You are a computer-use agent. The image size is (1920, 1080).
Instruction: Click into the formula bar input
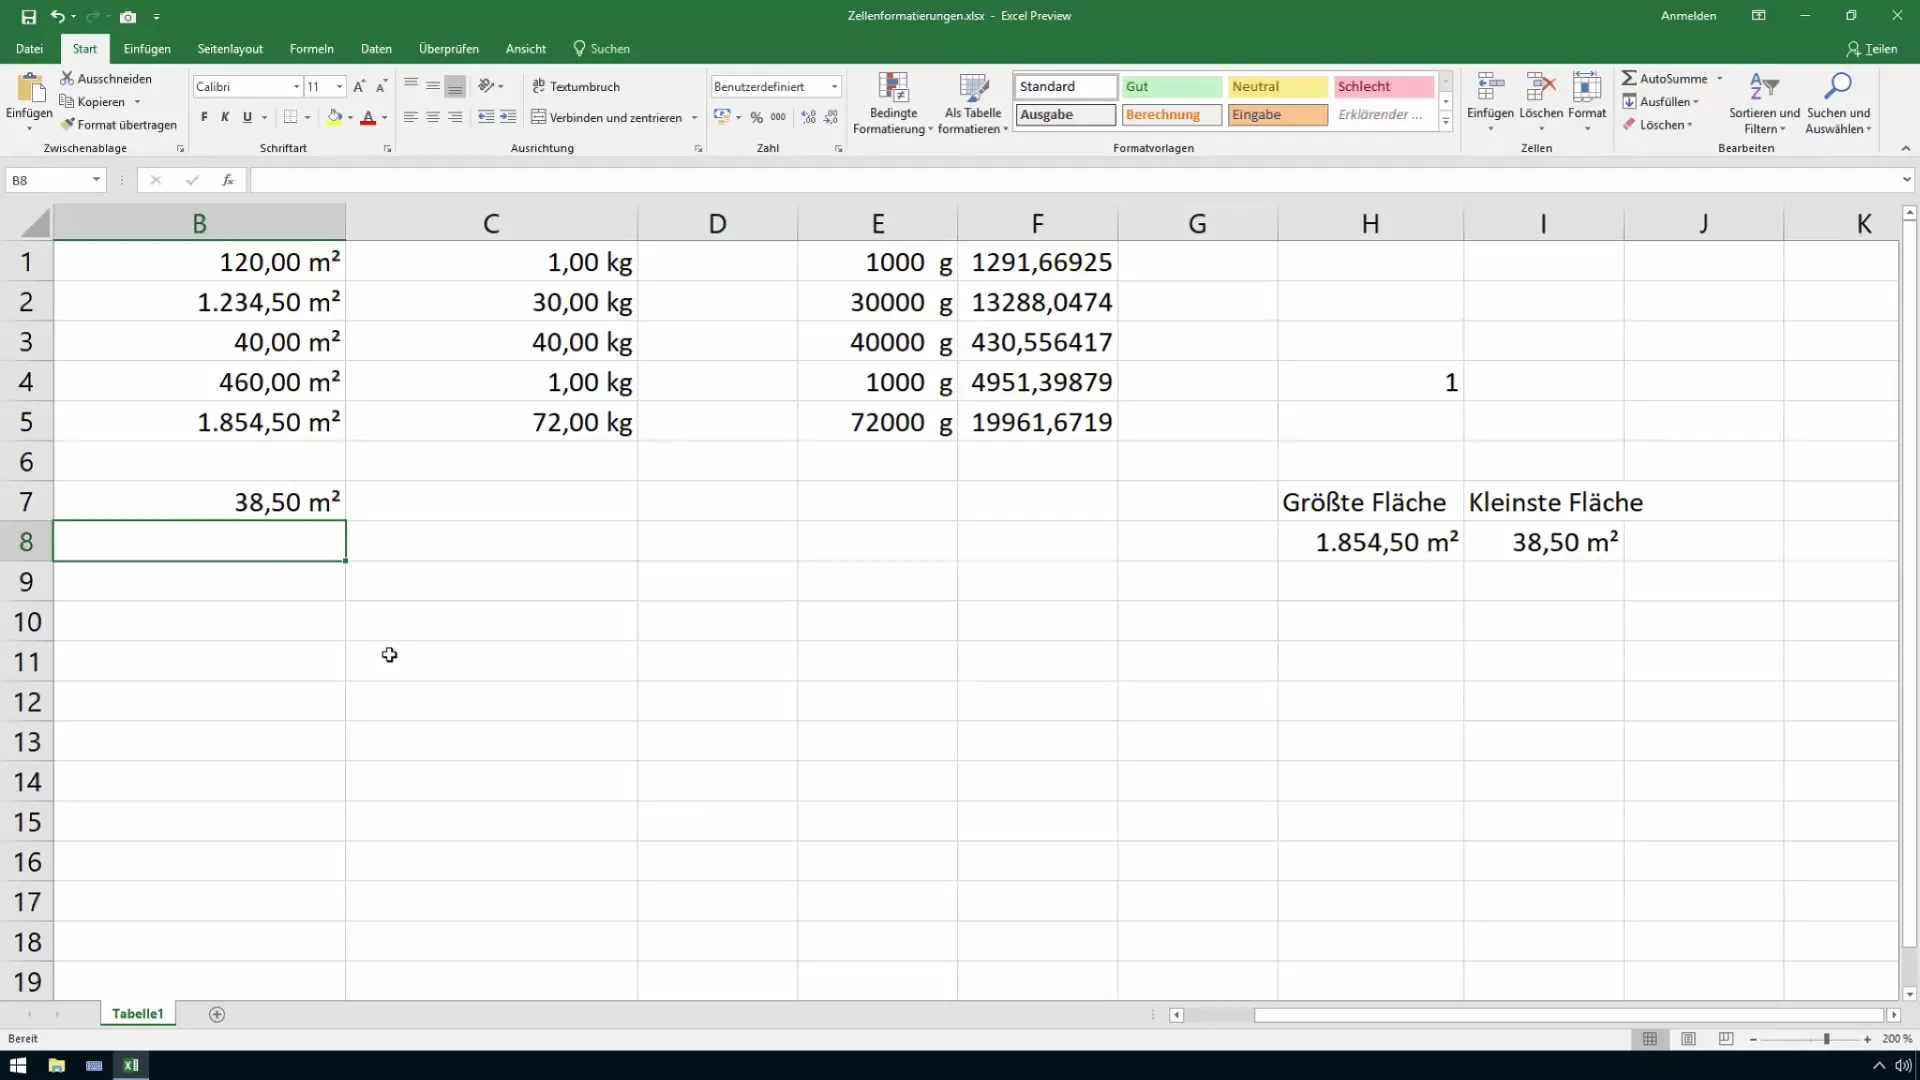click(x=1075, y=180)
